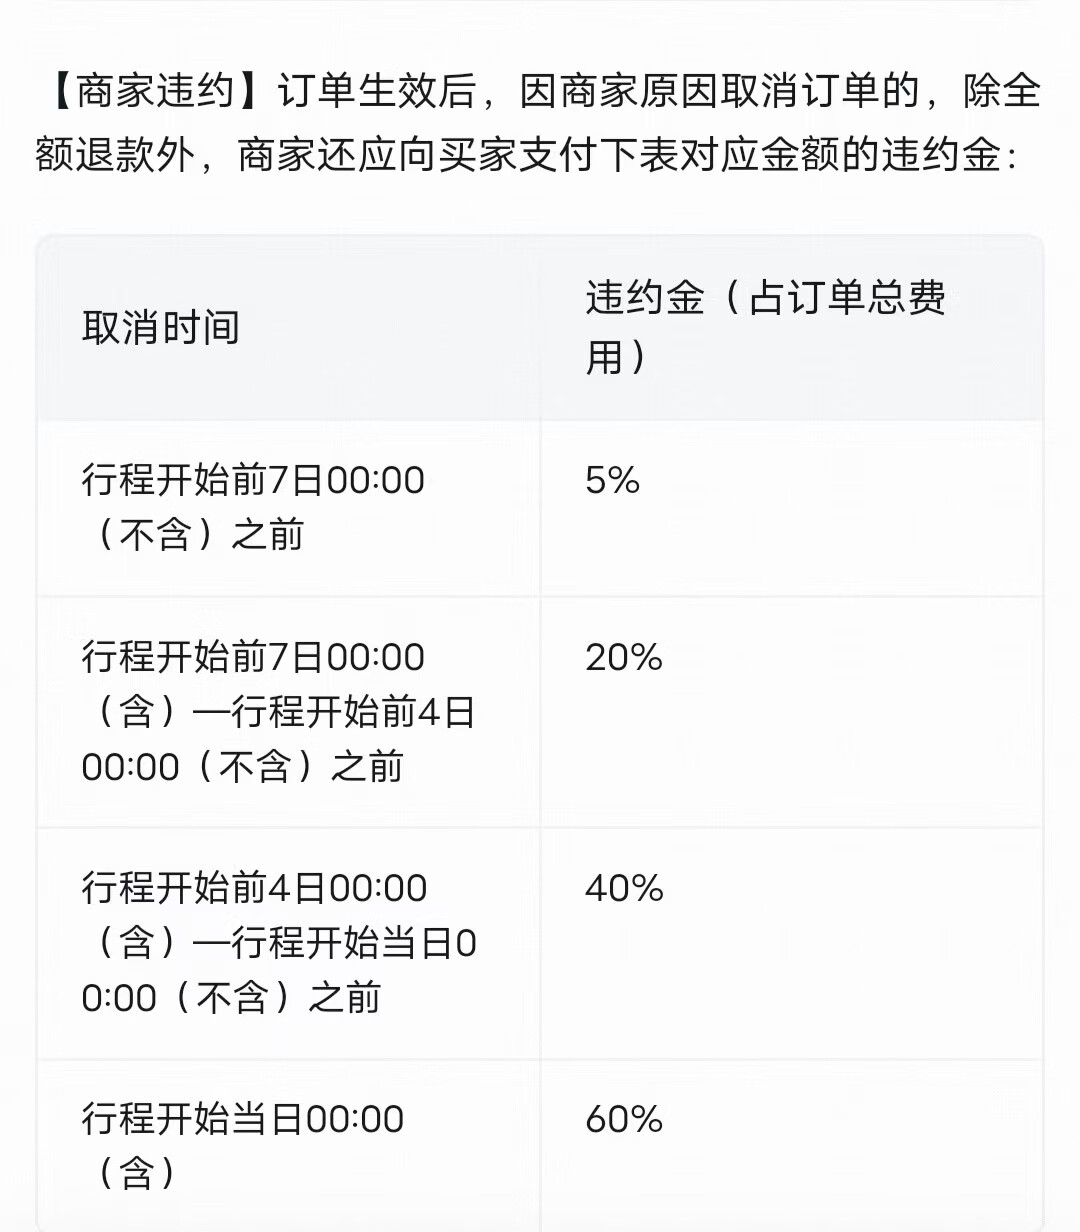Click the 60% penalty value
Viewport: 1080px width, 1232px height.
tap(624, 1119)
